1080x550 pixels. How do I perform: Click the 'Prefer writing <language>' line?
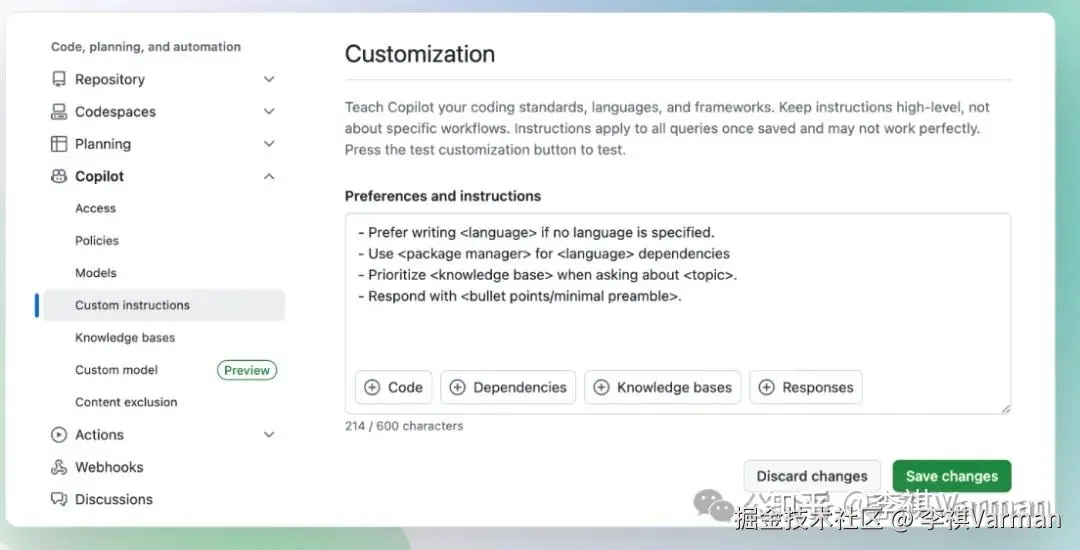pos(537,233)
